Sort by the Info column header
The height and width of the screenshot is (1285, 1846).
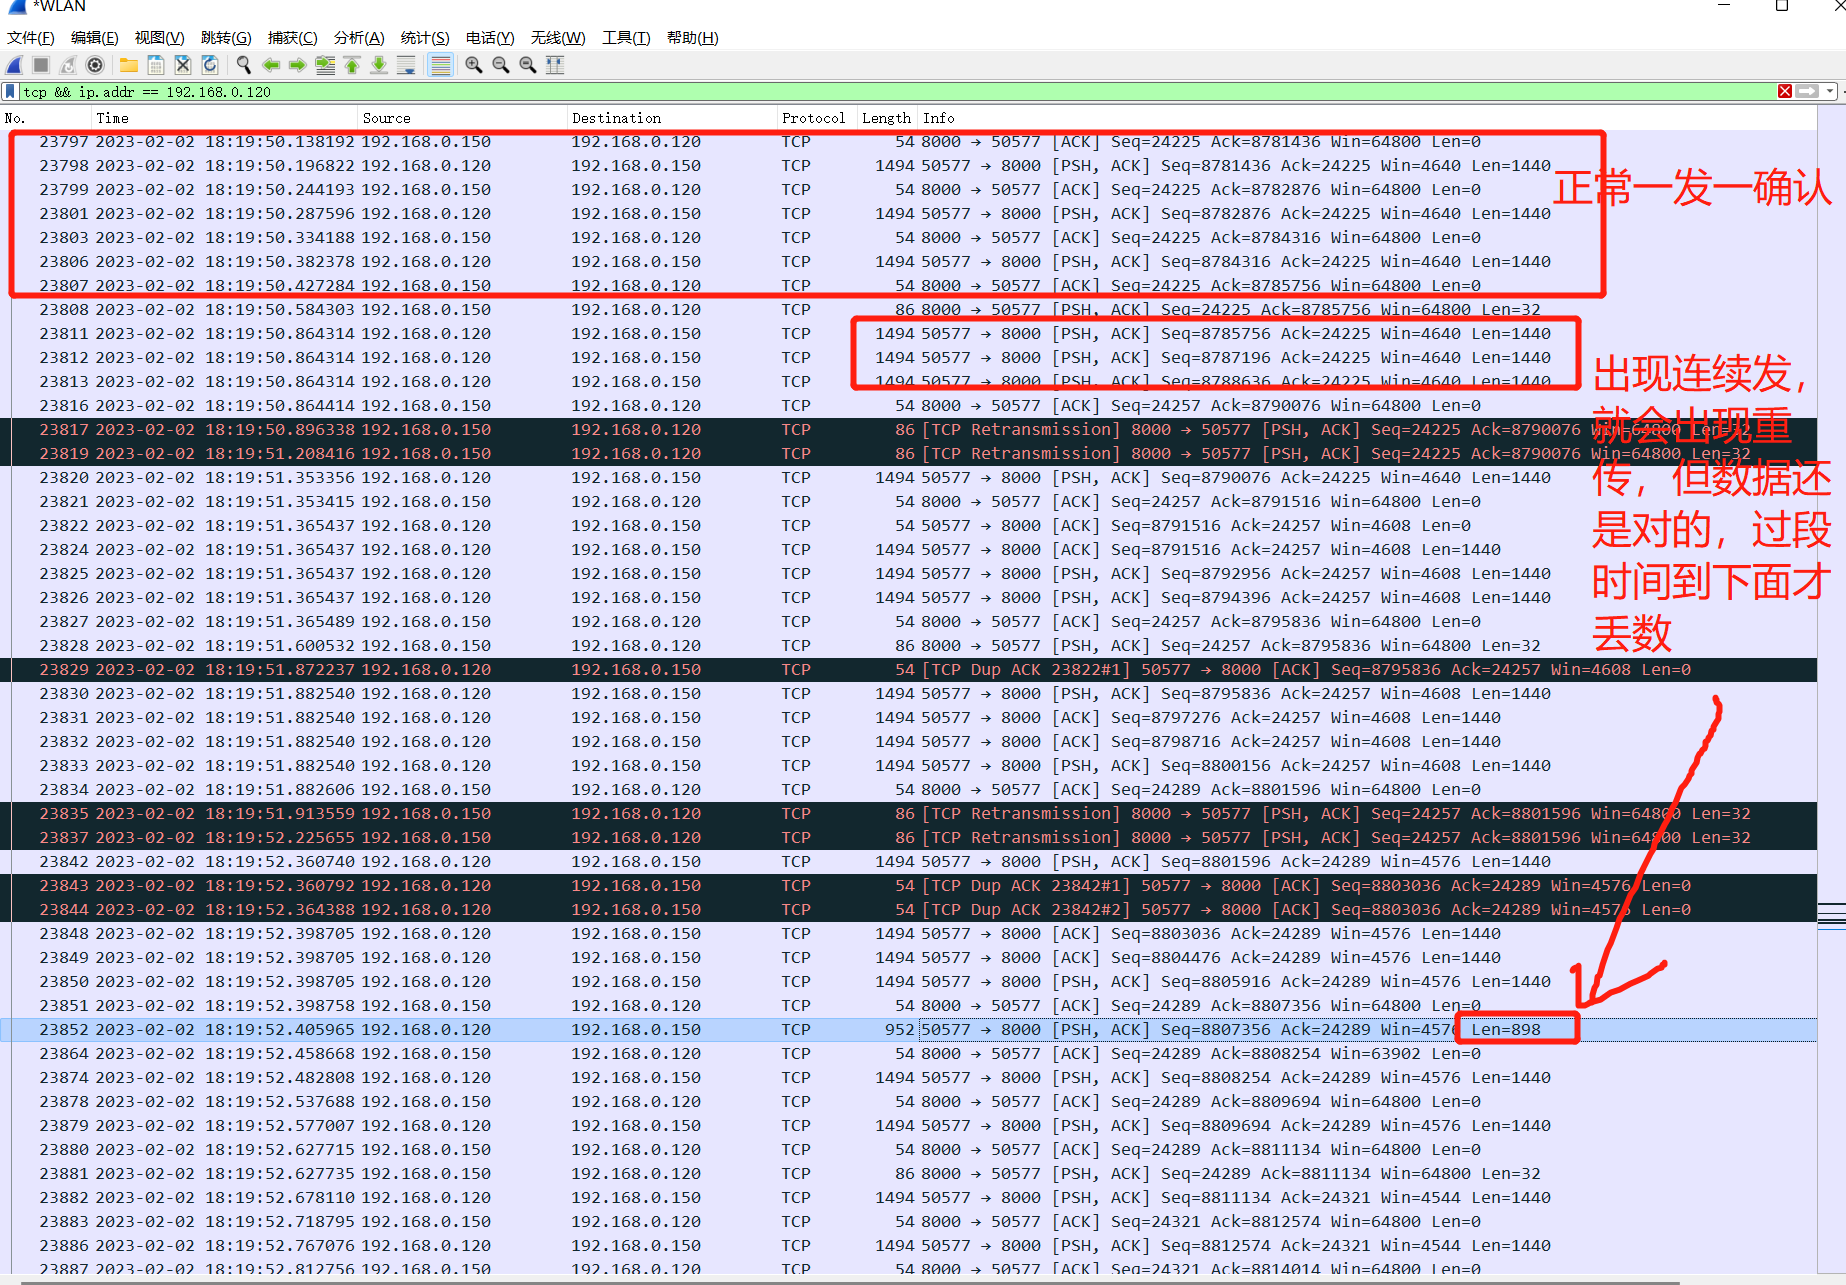coord(1367,118)
